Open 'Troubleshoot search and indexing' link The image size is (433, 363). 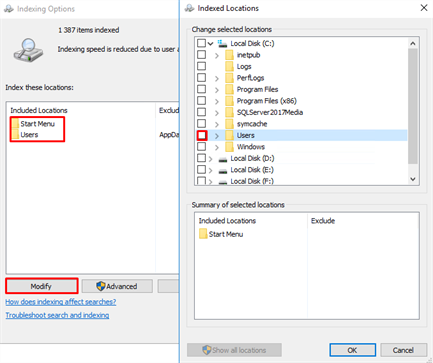(57, 315)
